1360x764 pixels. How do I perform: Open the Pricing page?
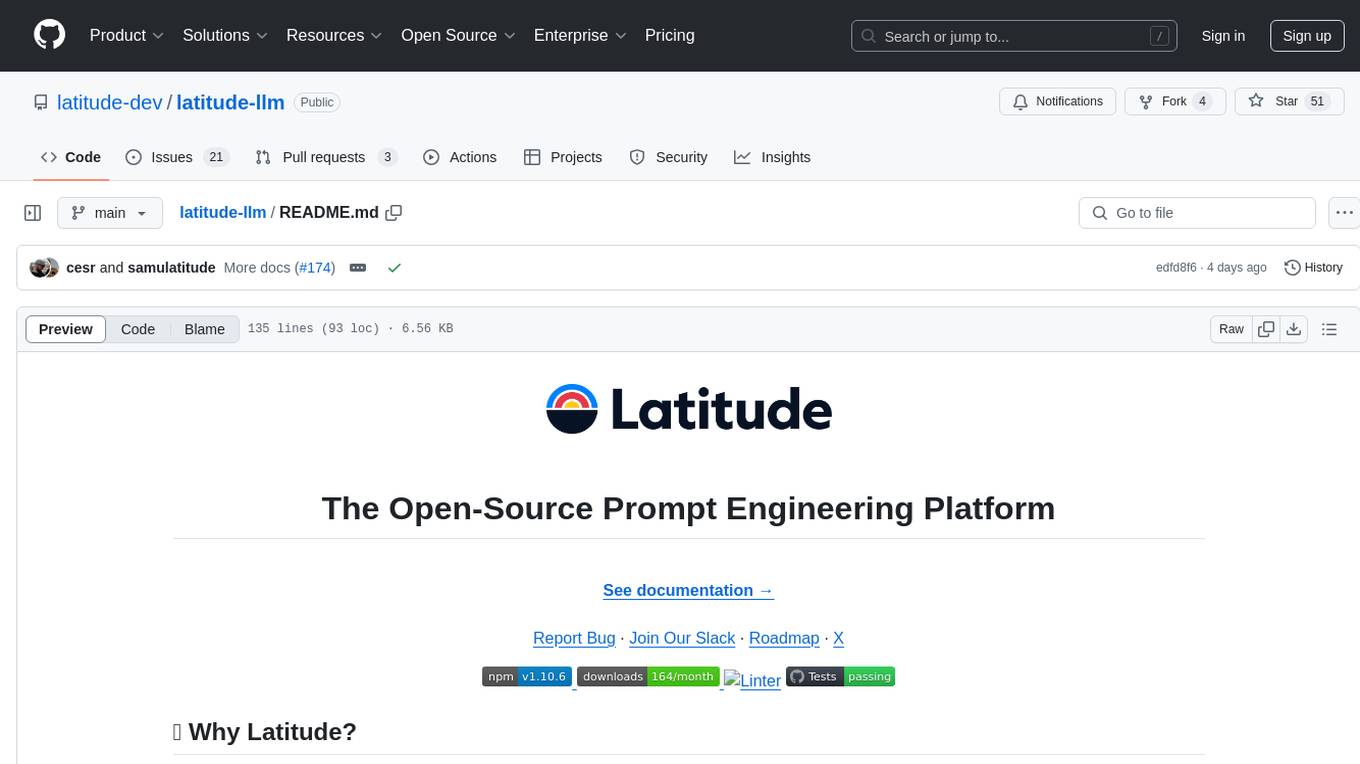pos(670,35)
